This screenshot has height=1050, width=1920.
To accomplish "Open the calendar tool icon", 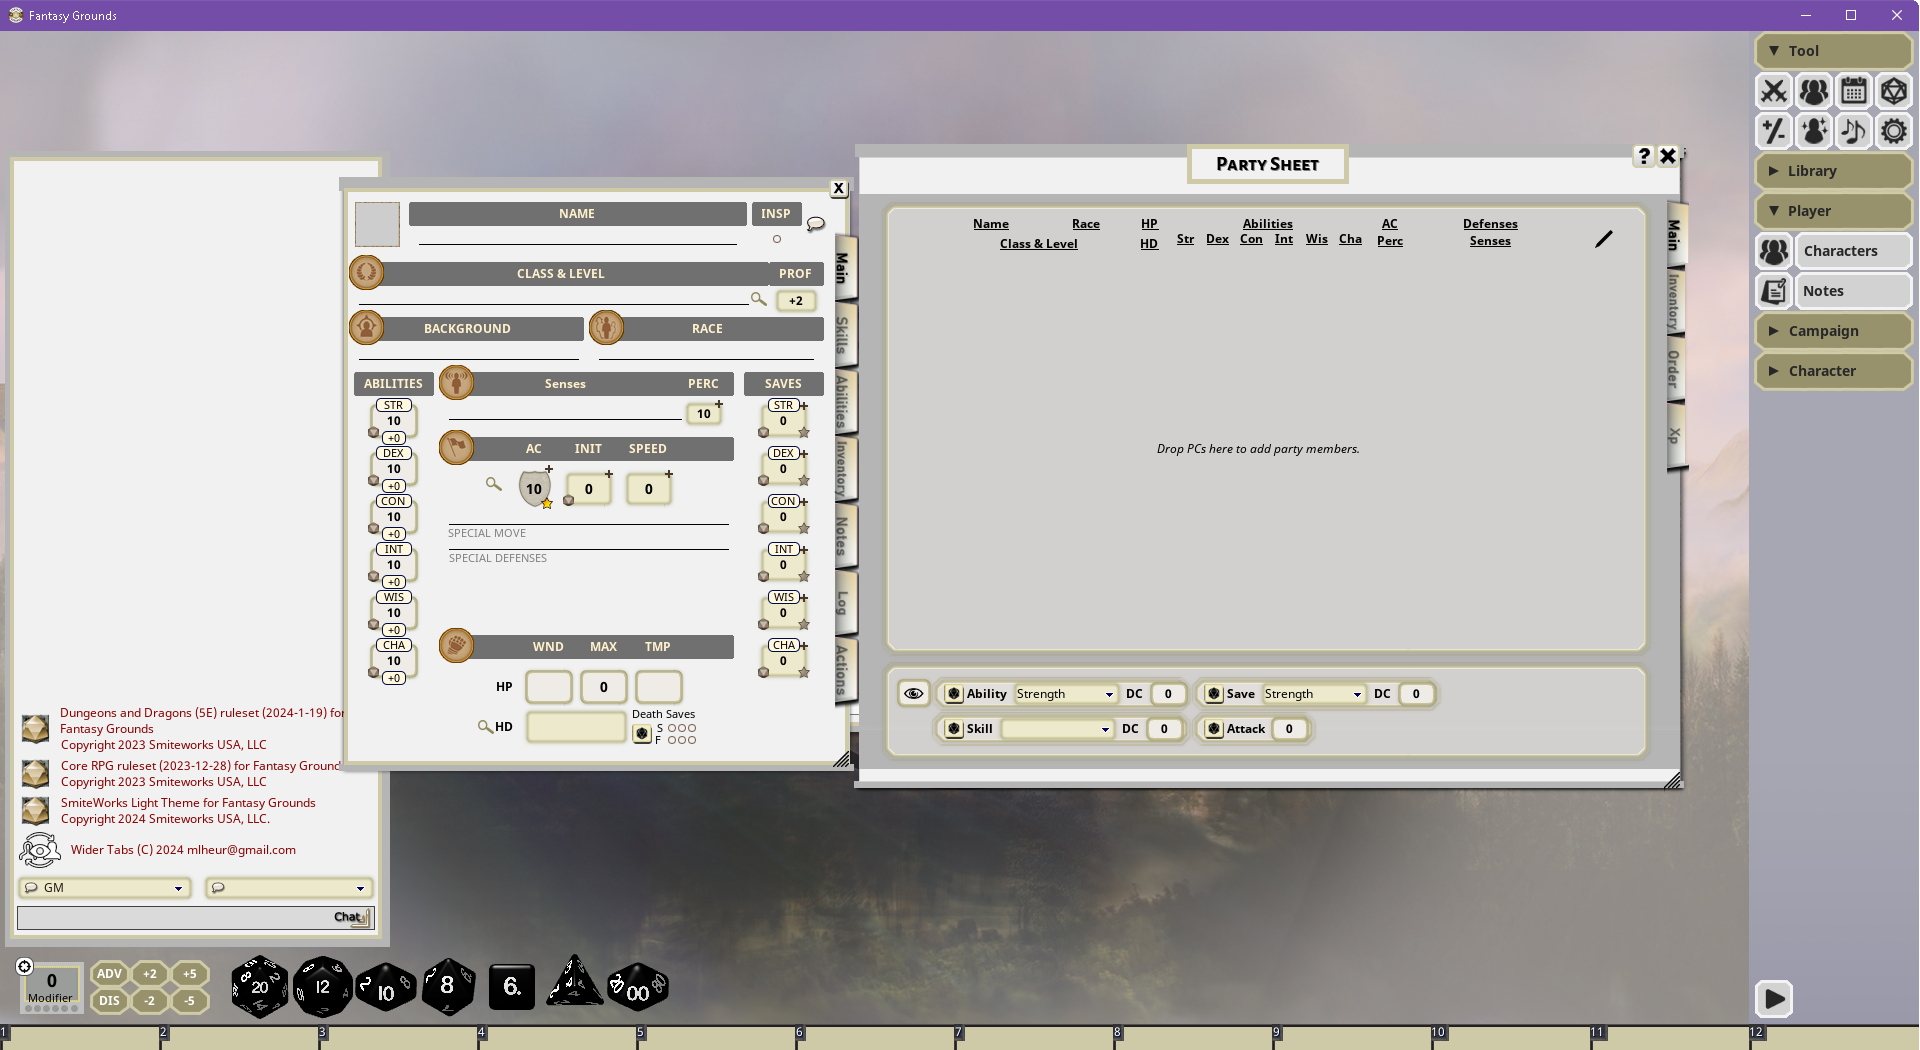I will click(1854, 91).
